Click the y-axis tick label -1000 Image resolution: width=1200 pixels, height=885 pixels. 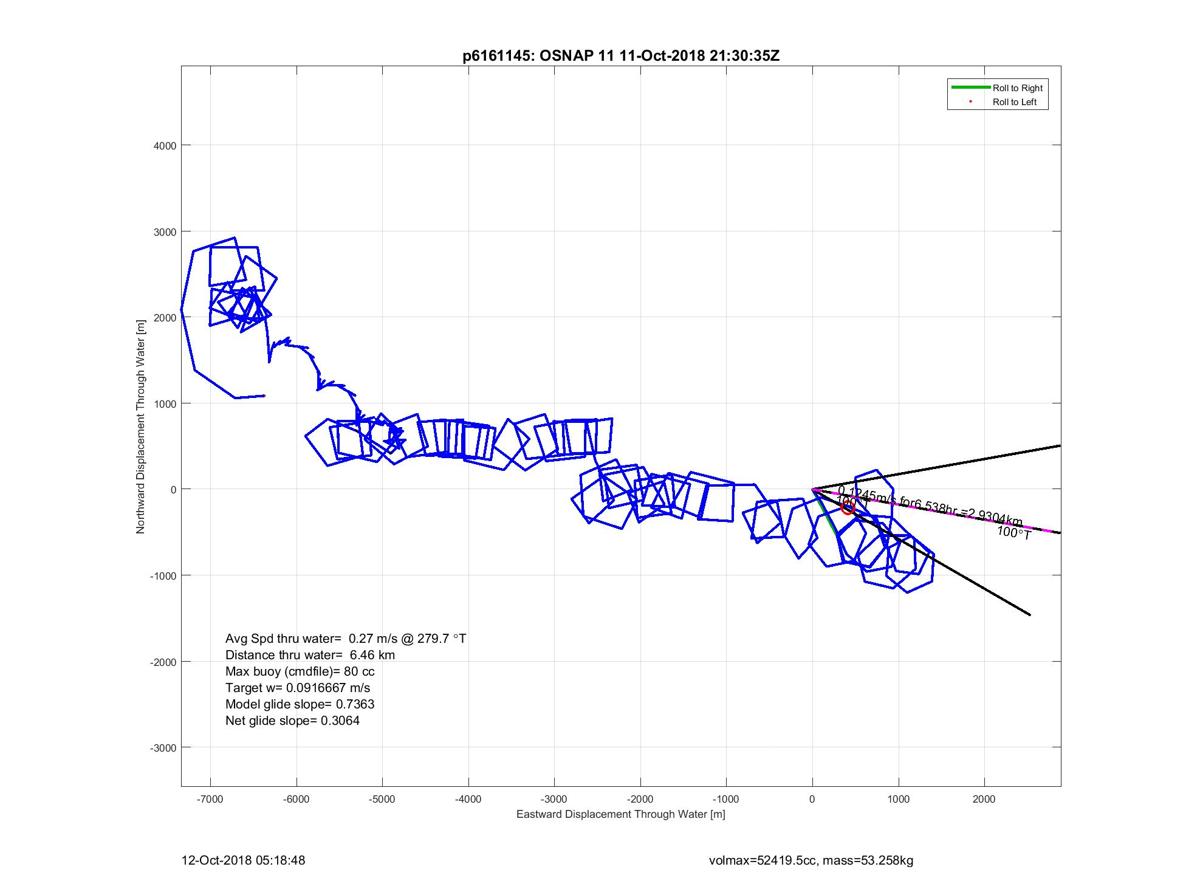162,576
